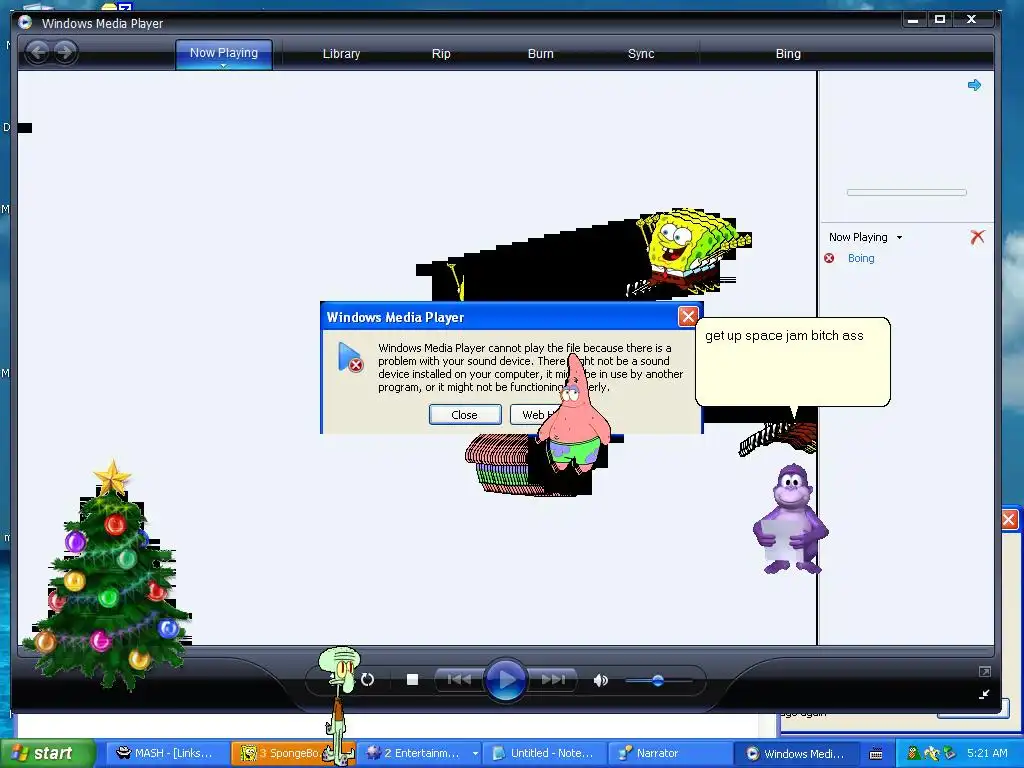Open the Bing tab
The image size is (1024, 768).
click(x=788, y=54)
